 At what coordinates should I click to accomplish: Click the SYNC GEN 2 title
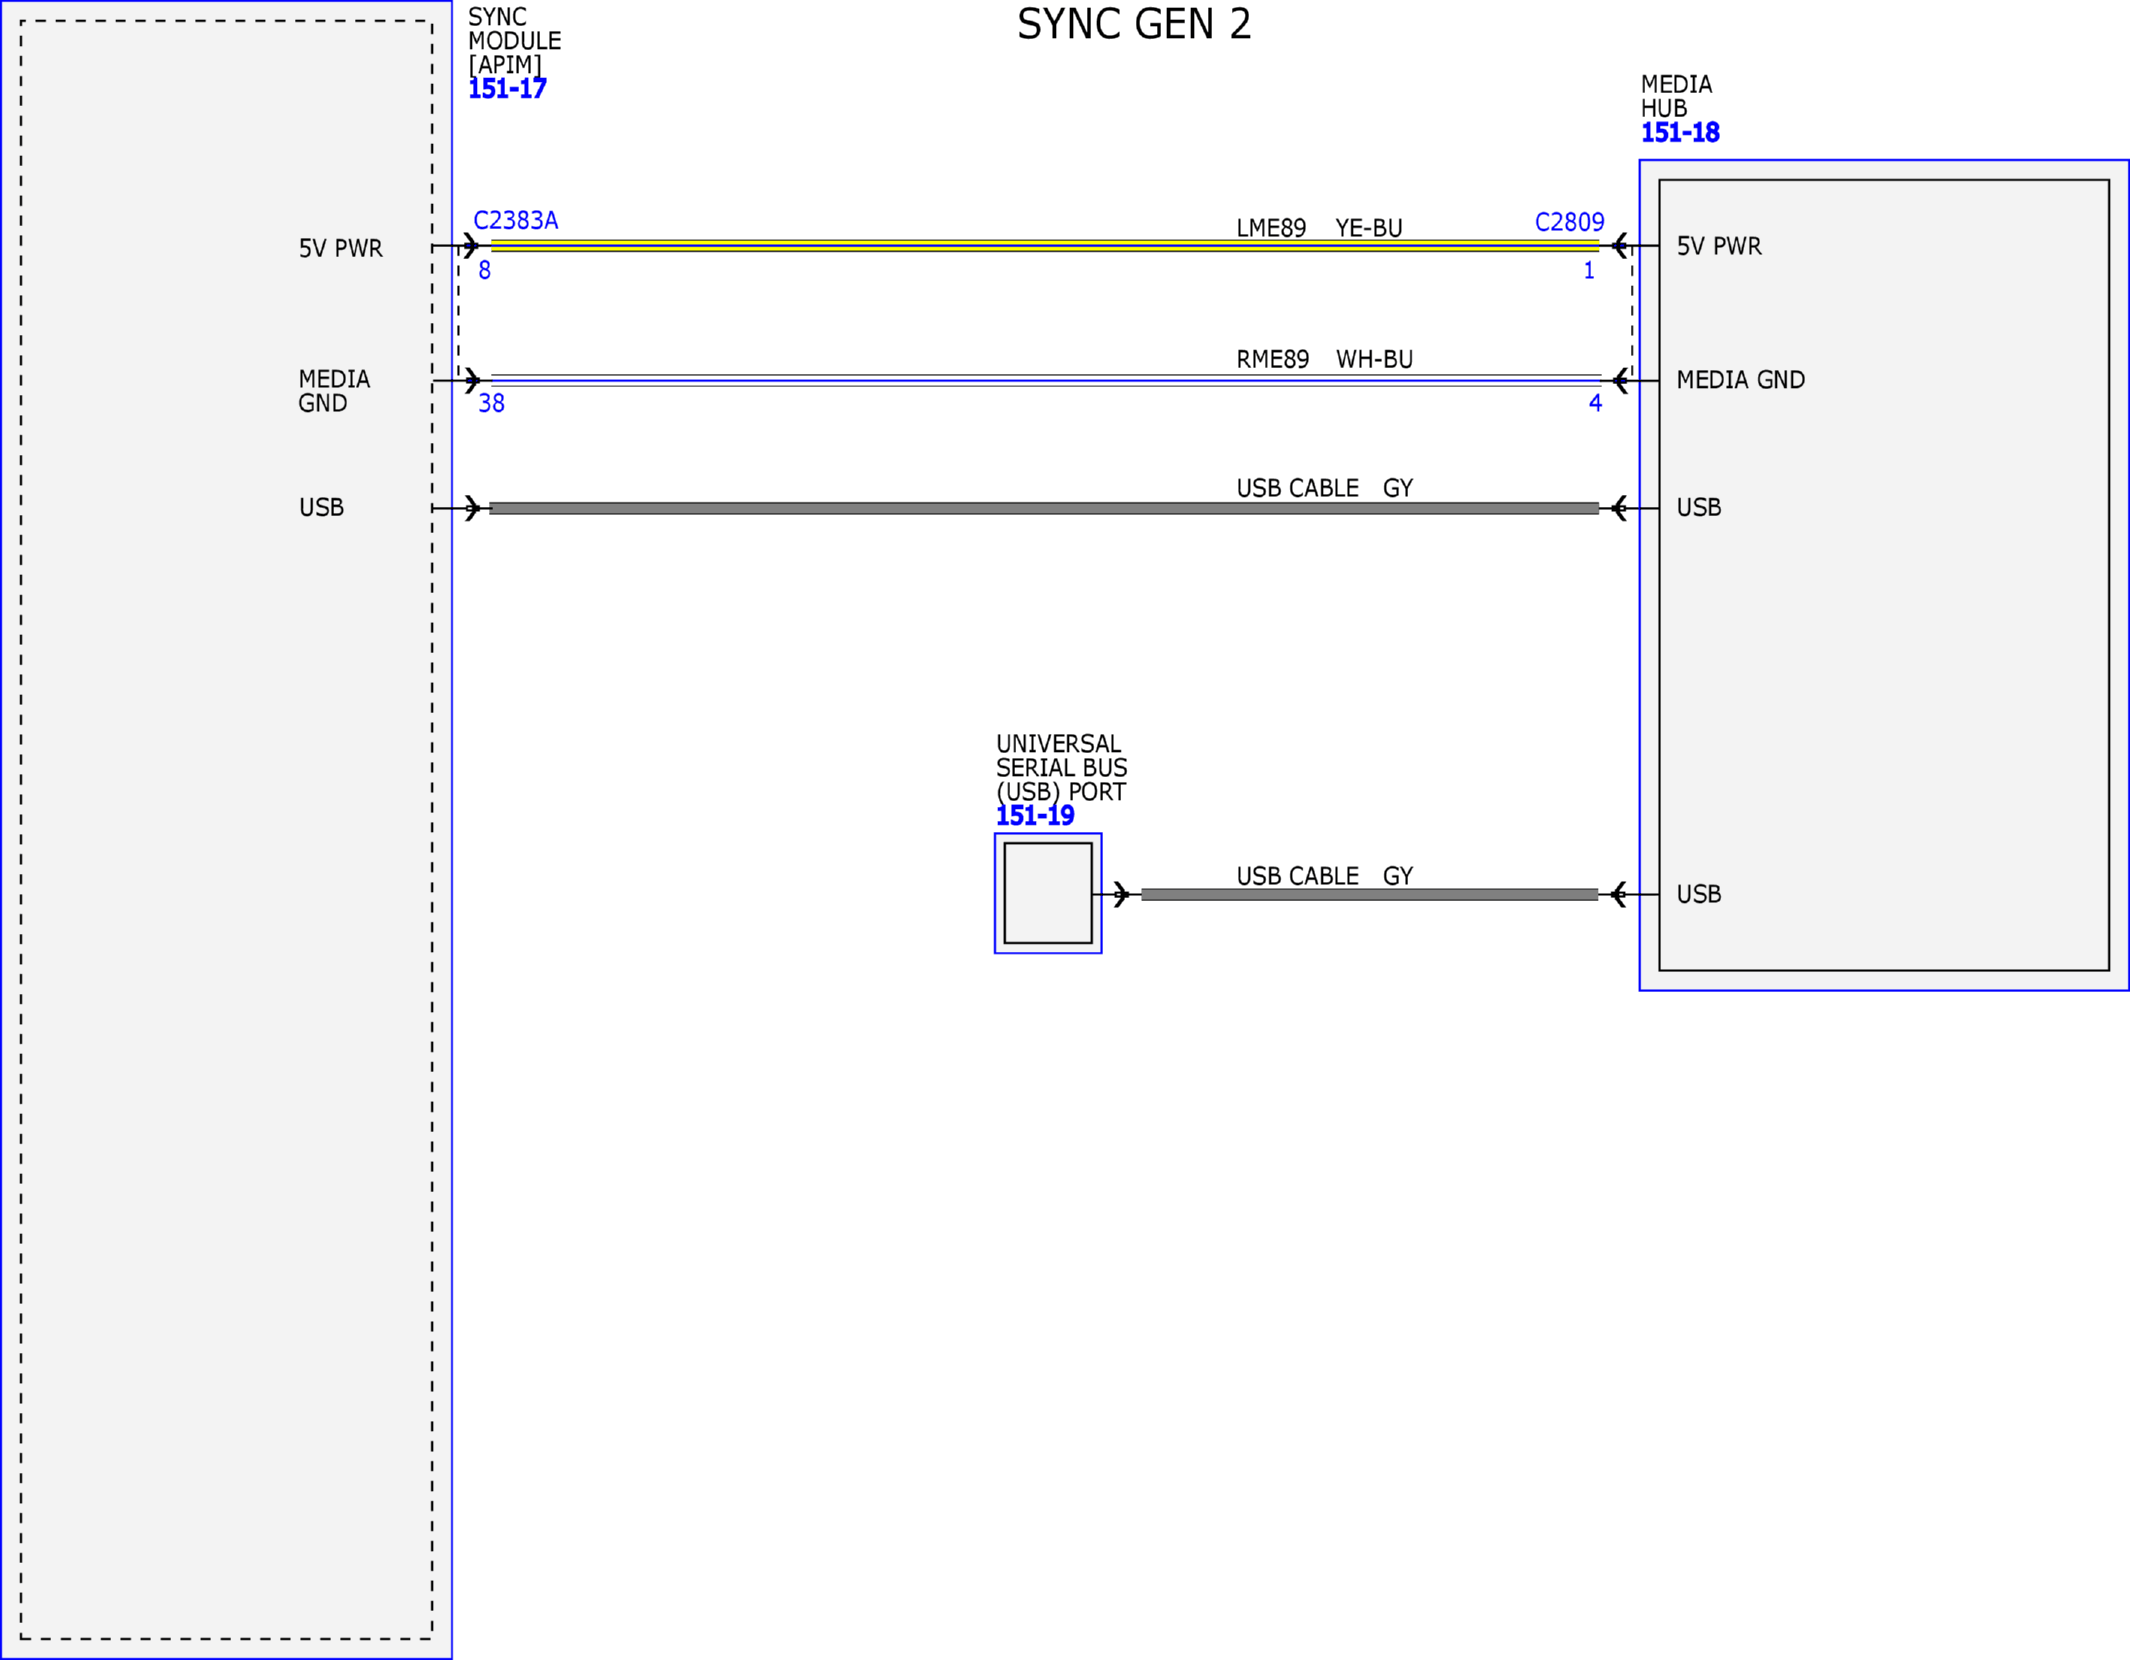click(x=1134, y=24)
